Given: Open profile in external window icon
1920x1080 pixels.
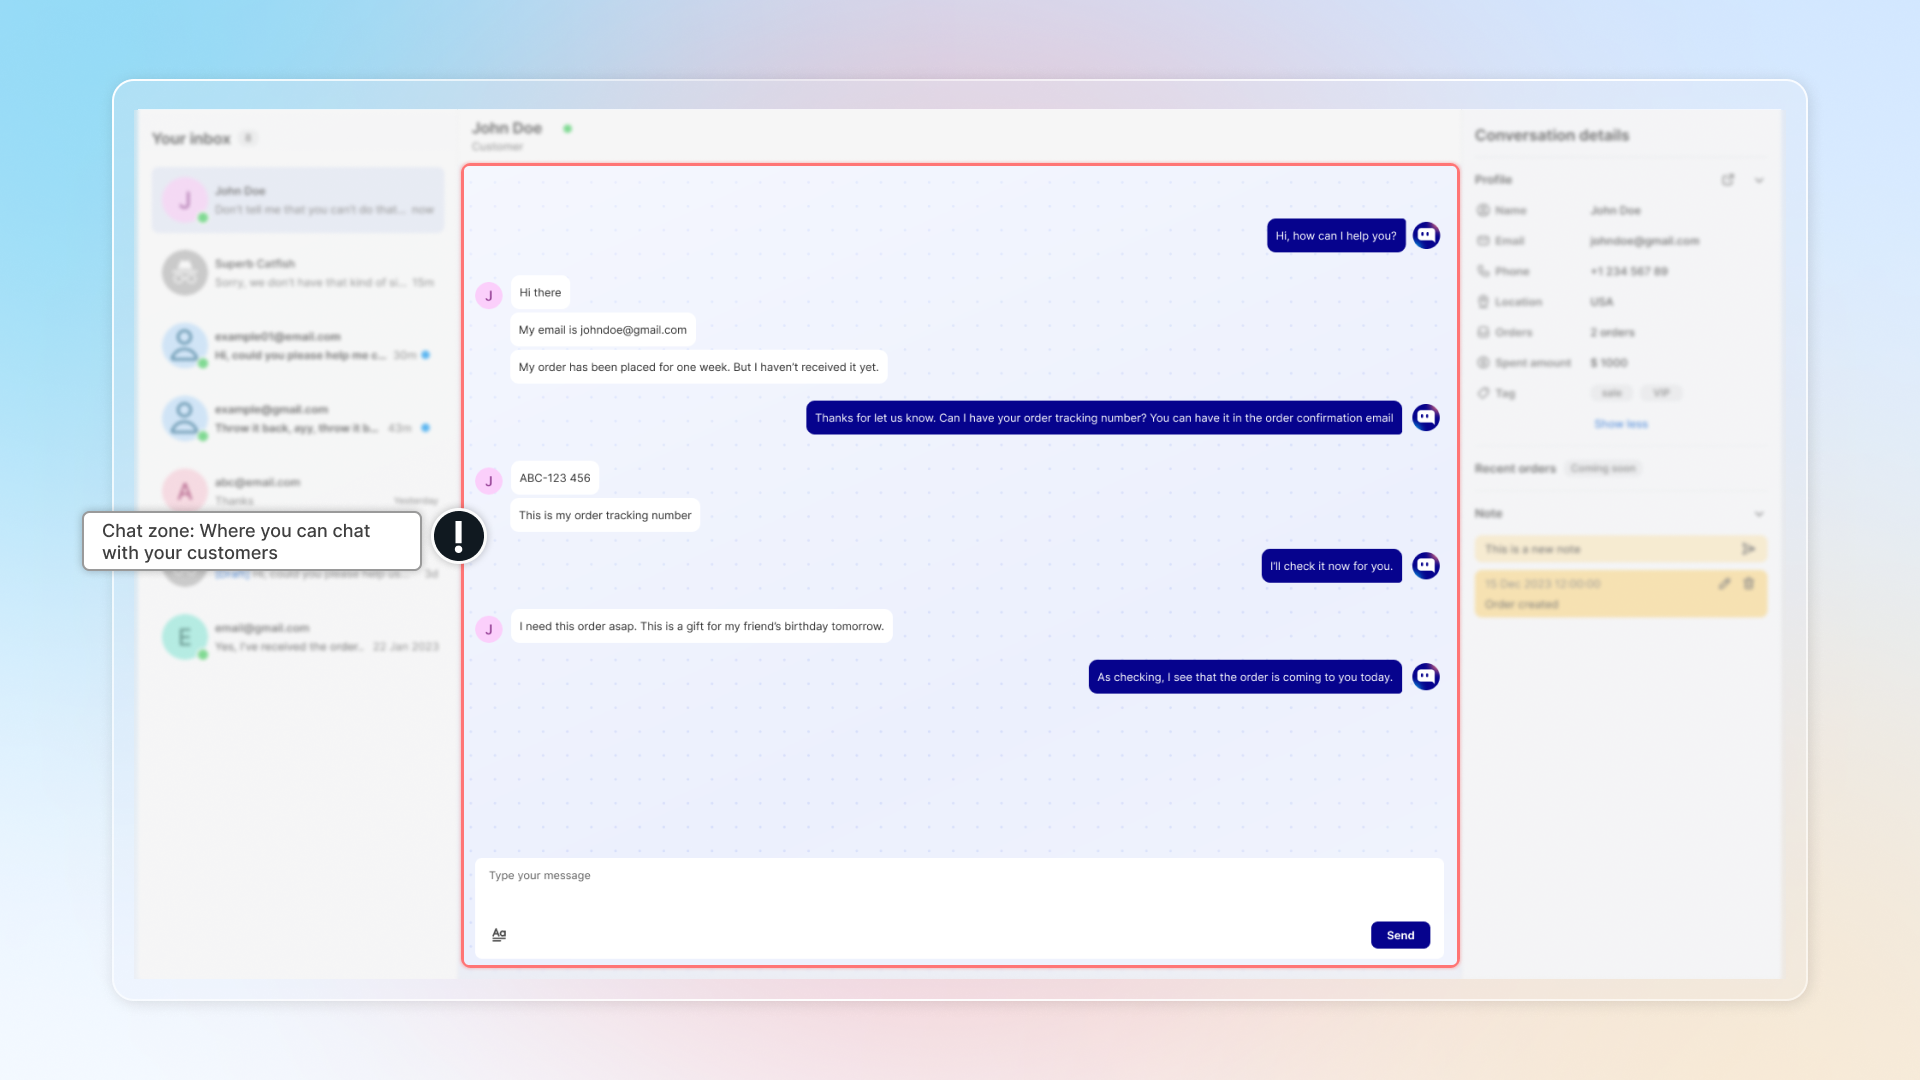Looking at the screenshot, I should coord(1727,180).
